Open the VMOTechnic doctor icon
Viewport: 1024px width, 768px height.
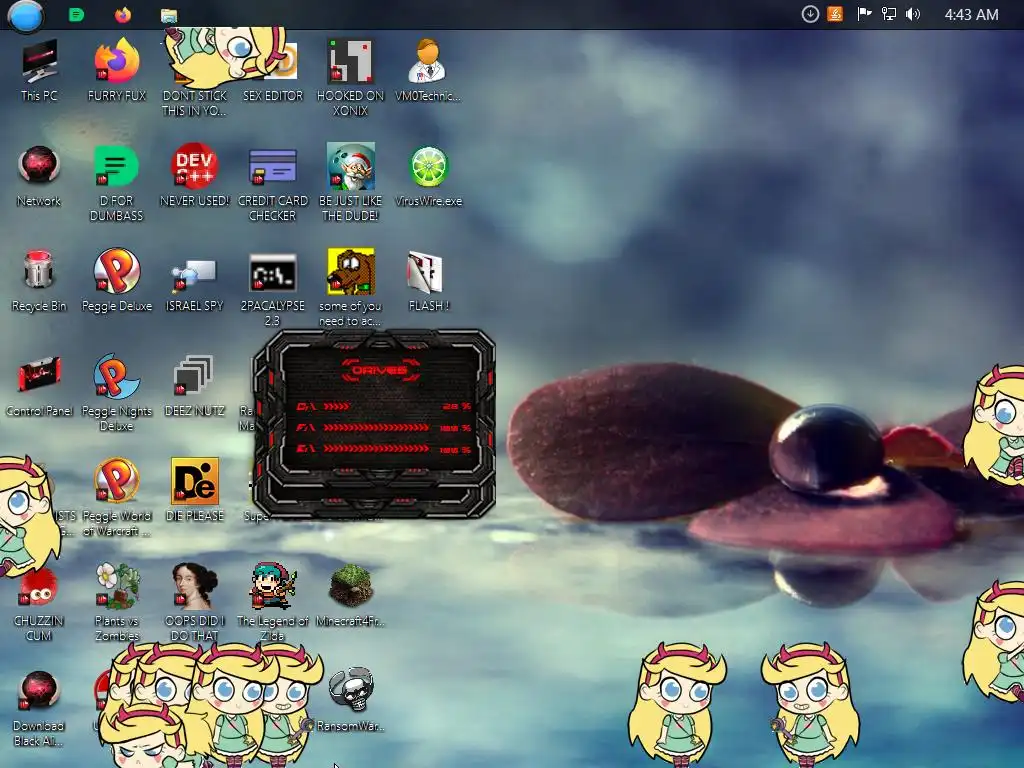point(428,69)
